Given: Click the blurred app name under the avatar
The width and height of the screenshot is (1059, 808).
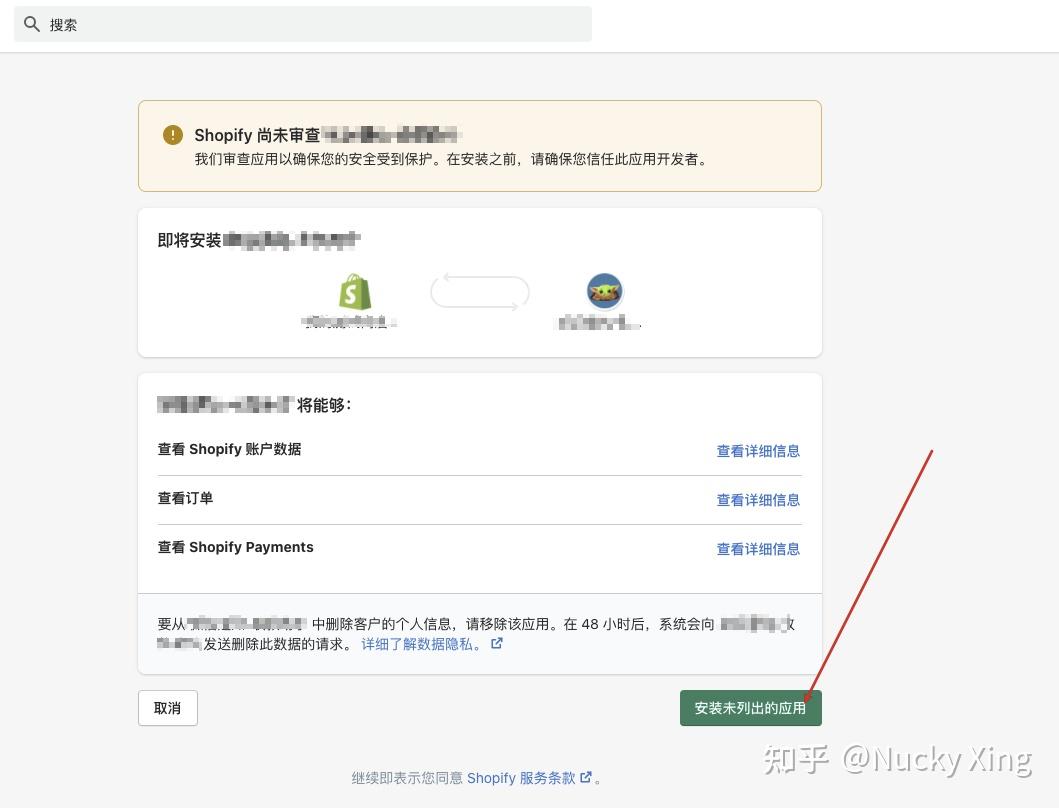Looking at the screenshot, I should [598, 324].
